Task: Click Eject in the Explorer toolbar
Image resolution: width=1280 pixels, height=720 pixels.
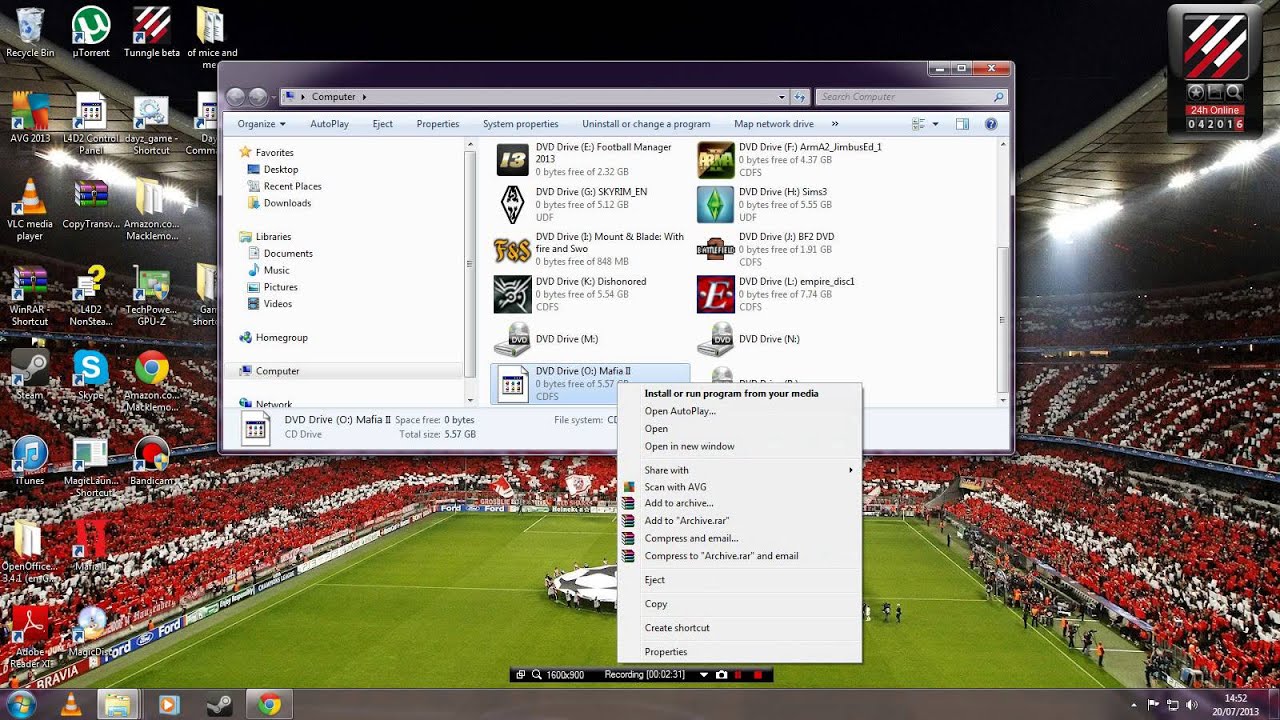Action: pyautogui.click(x=382, y=124)
